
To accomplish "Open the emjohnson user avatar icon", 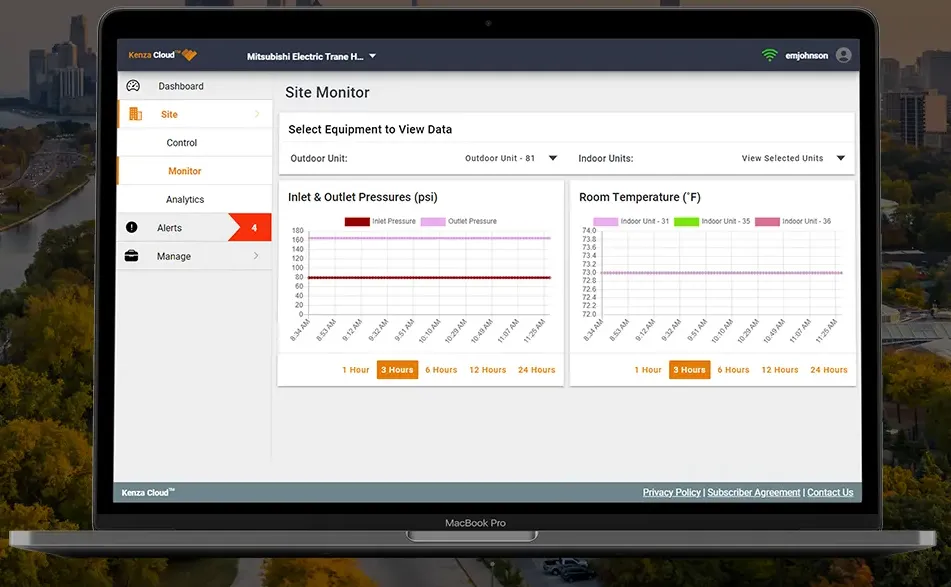I will click(844, 55).
